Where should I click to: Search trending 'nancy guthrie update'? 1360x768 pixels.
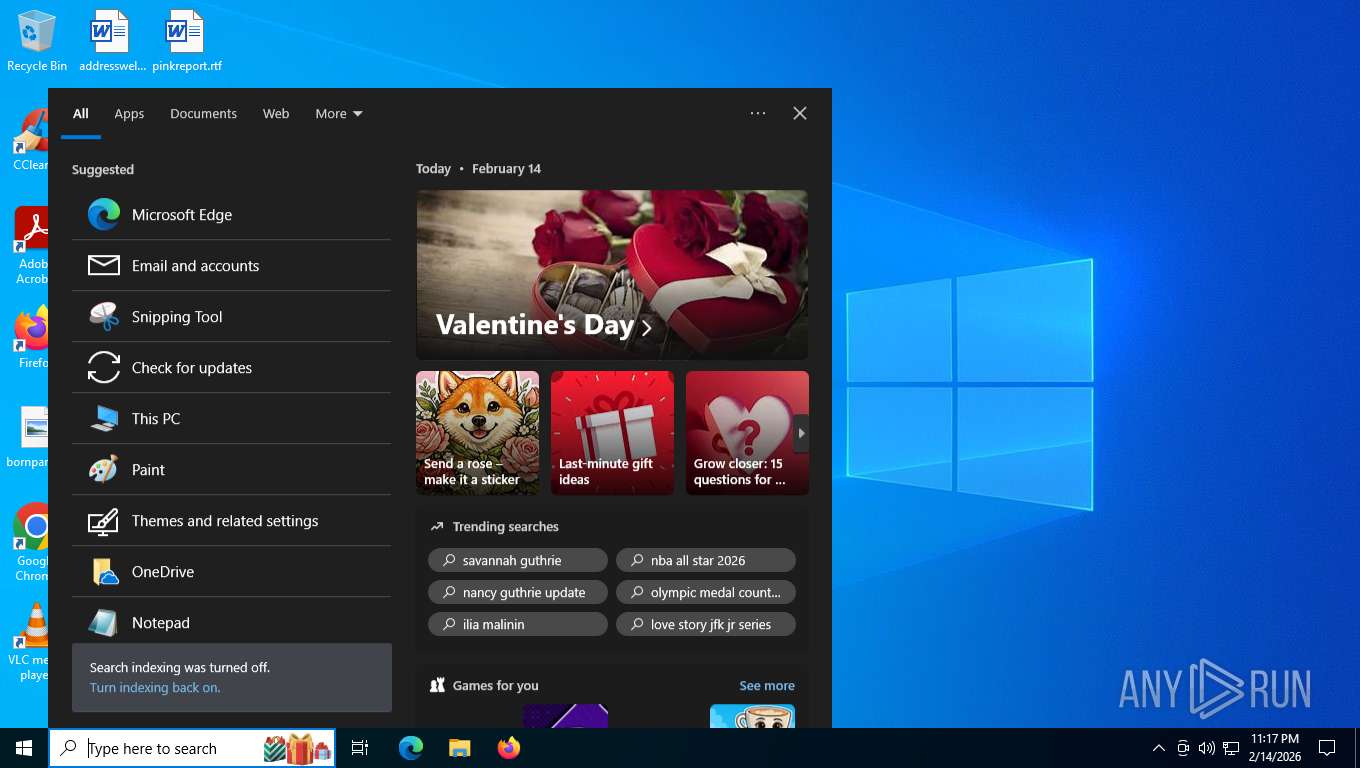point(518,592)
